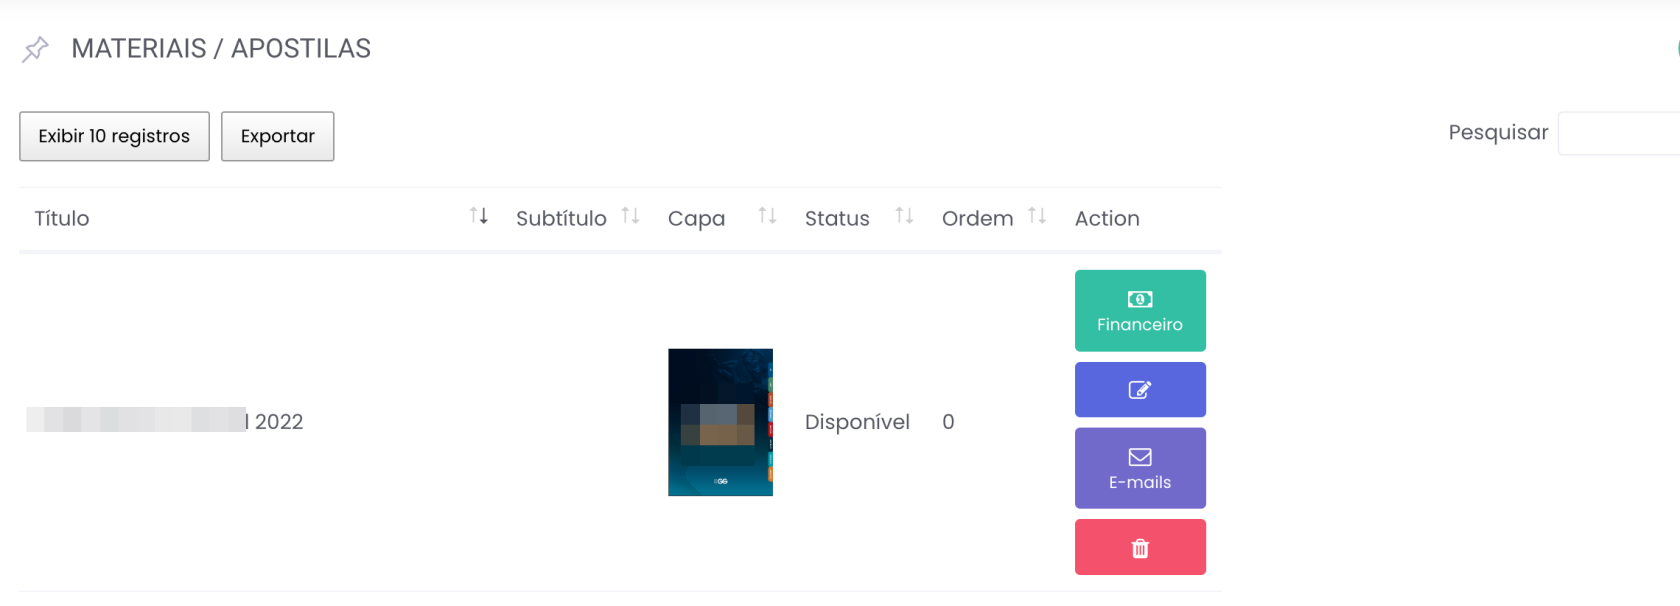Click the pin icon beside Materiais / Apostilas
Screen dimensions: 1680x606
point(35,49)
